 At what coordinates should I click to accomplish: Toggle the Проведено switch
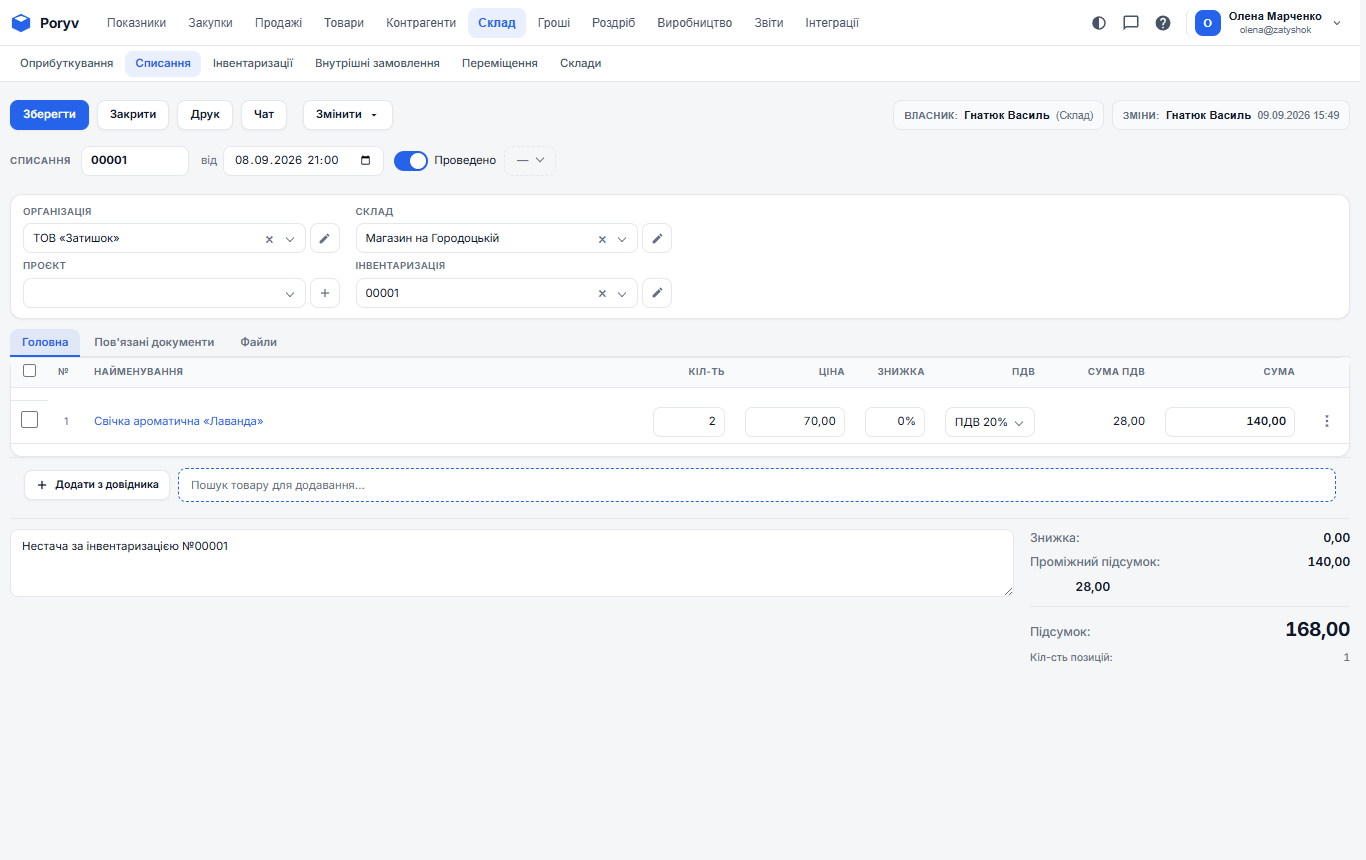coord(411,160)
